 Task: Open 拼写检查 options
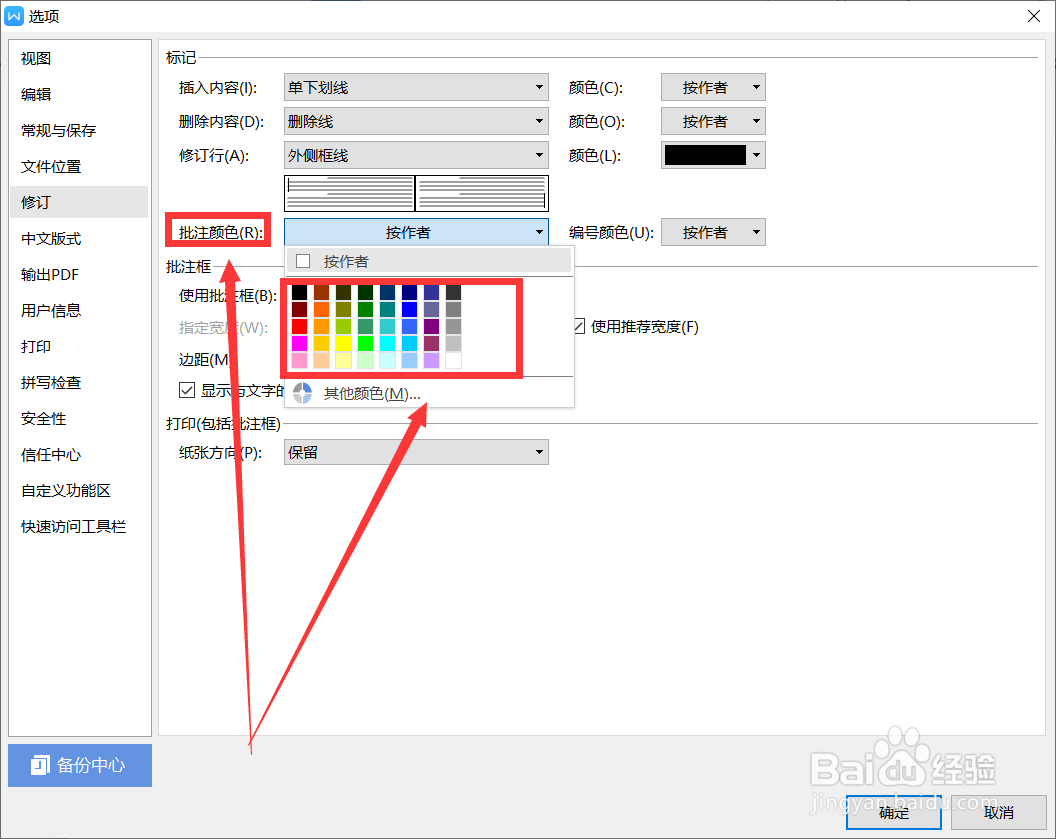79,382
